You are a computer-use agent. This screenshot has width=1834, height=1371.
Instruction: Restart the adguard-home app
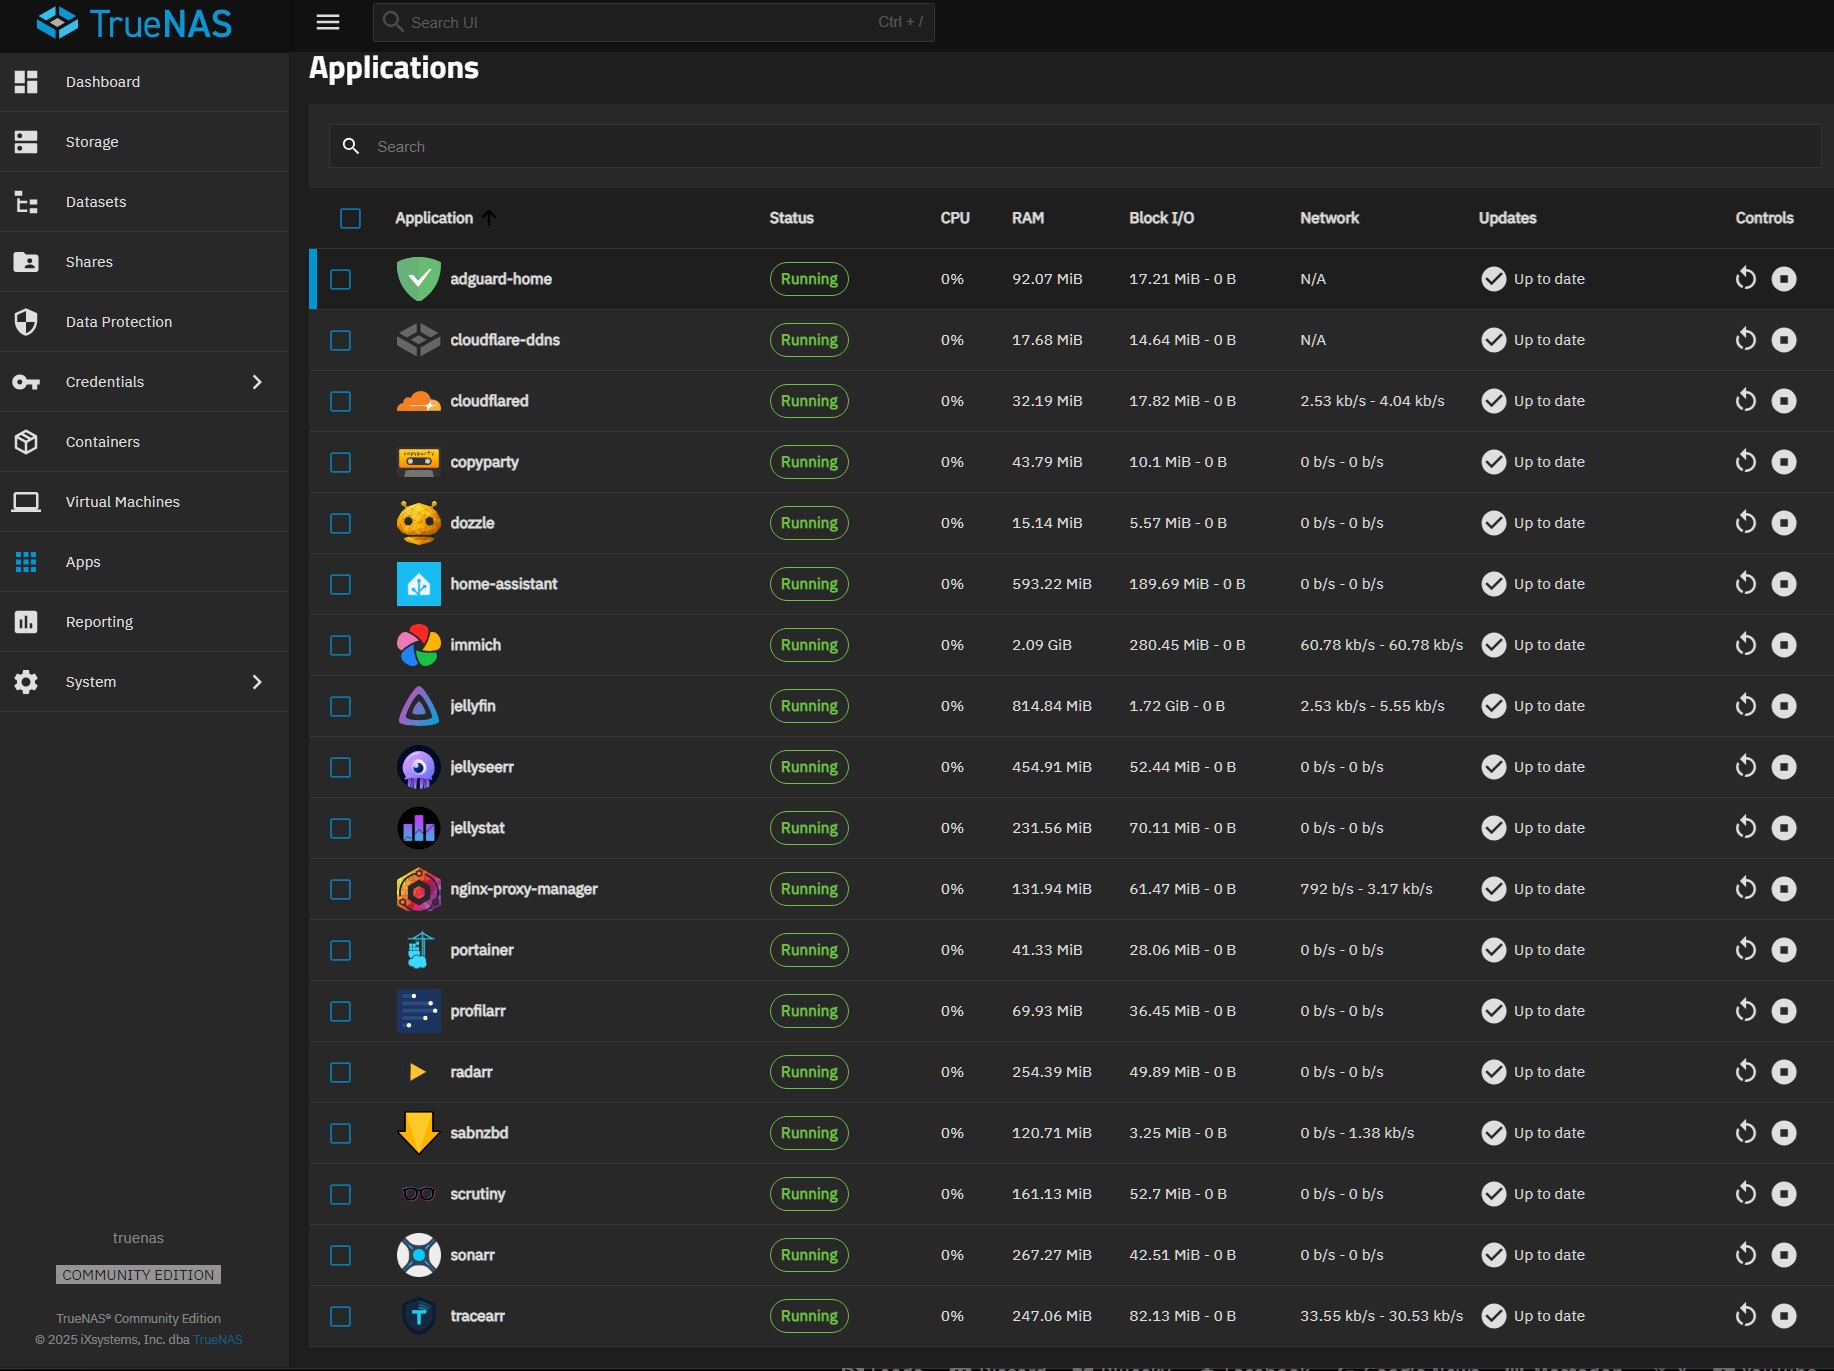coord(1746,279)
